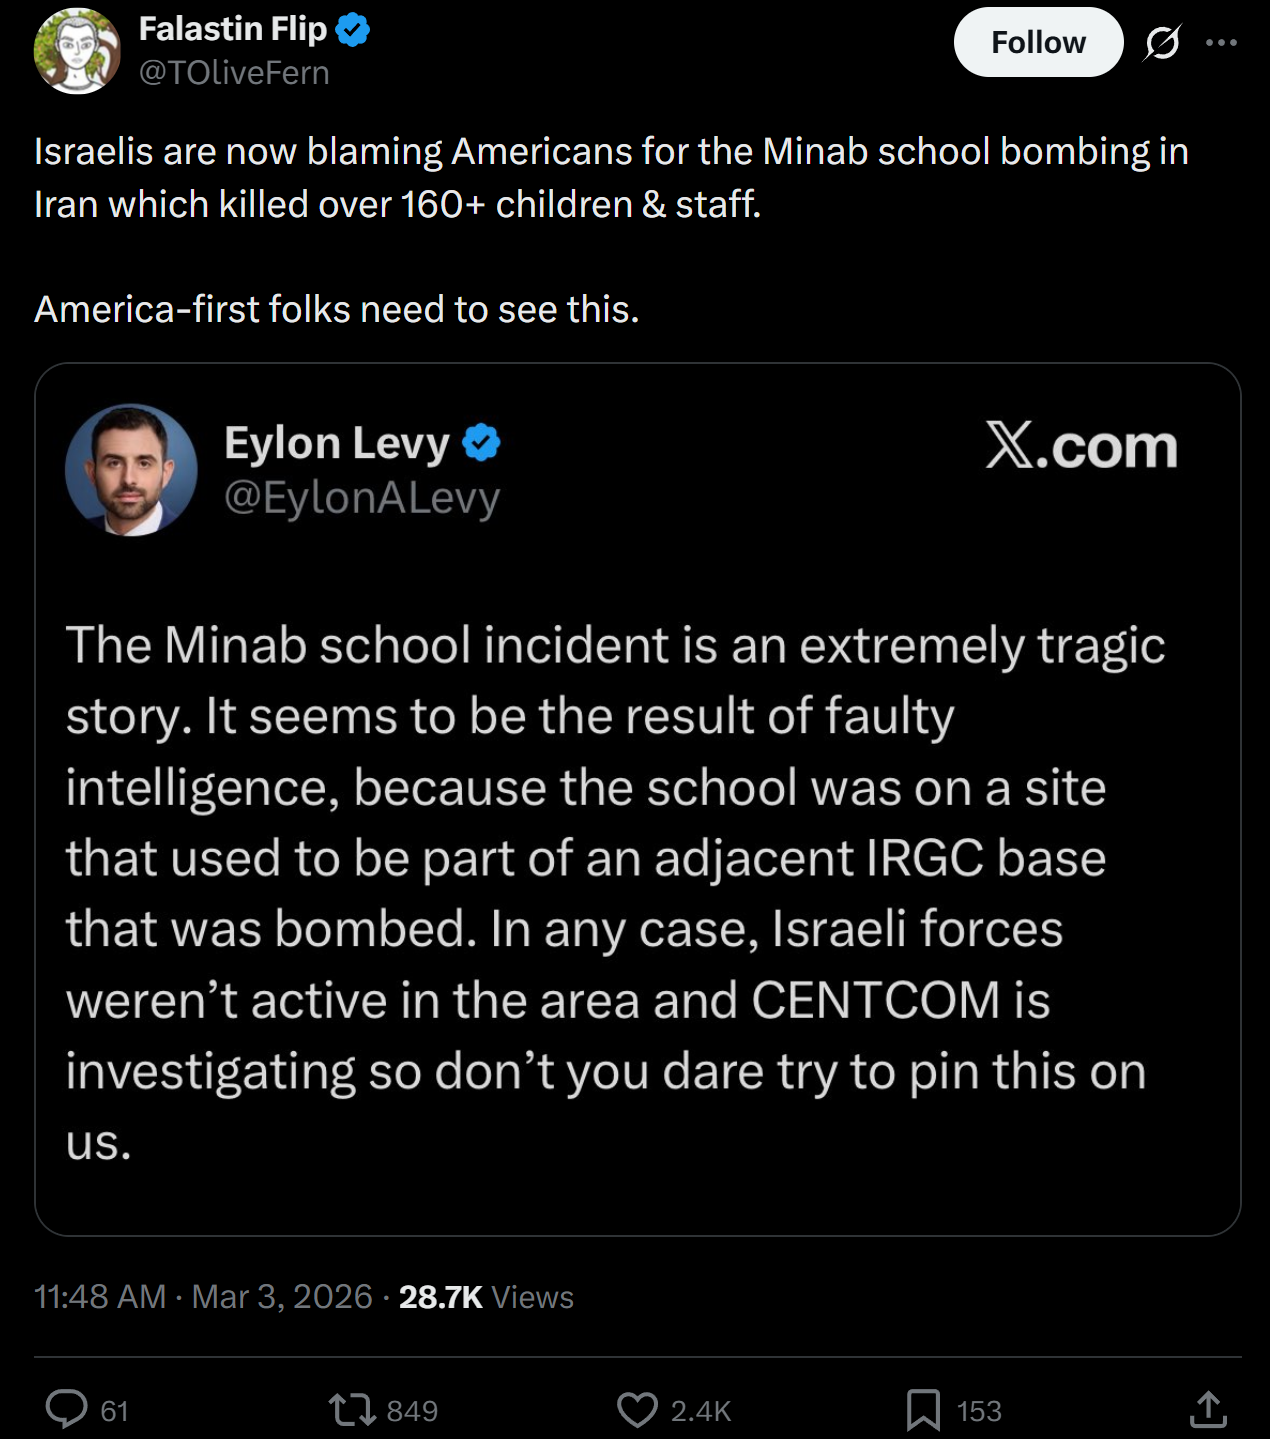
Task: Click the reply comment icon
Action: (x=67, y=1409)
